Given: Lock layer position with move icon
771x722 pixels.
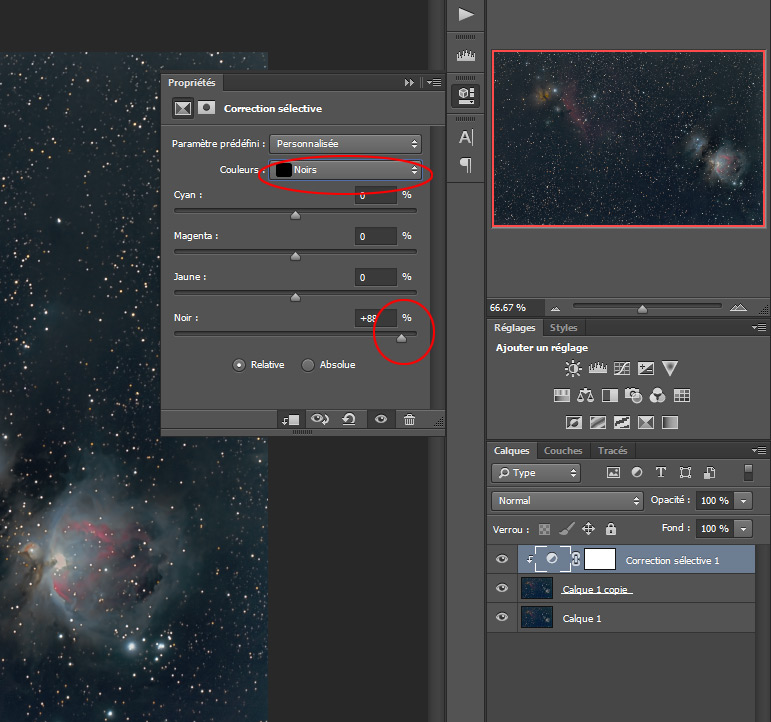Looking at the screenshot, I should click(x=588, y=529).
